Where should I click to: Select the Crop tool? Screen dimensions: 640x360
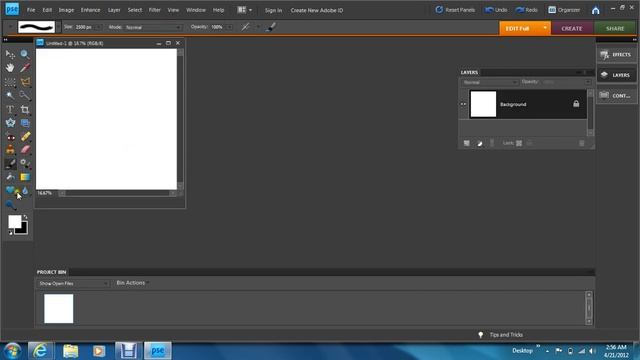(x=25, y=109)
